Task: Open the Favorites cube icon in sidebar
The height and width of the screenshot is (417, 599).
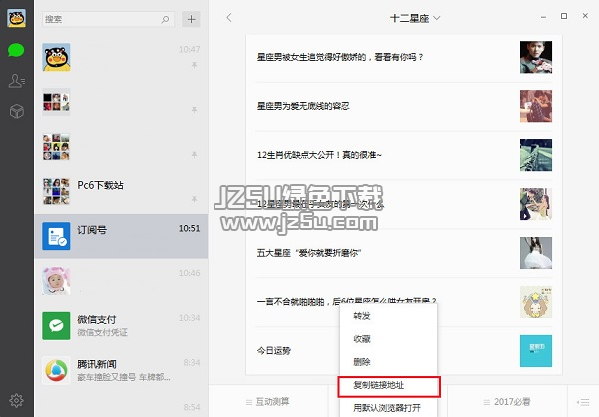Action: pyautogui.click(x=16, y=111)
